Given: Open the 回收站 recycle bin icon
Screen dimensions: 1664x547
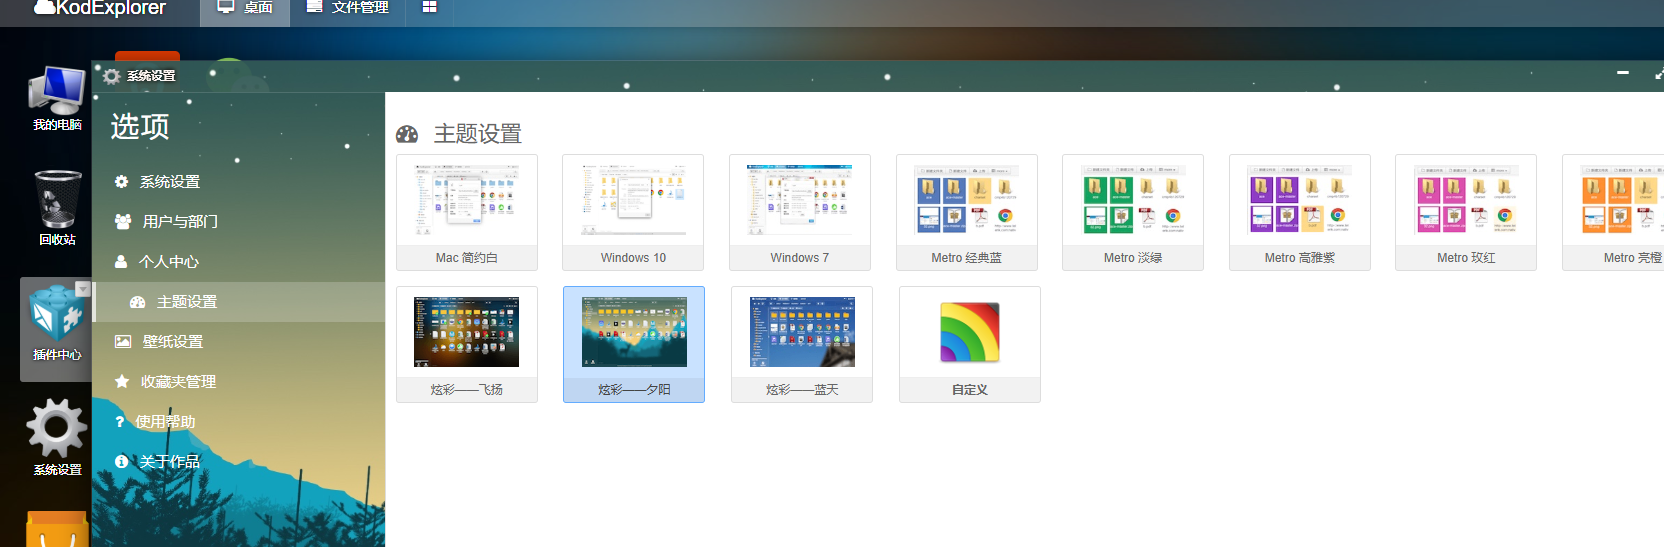Looking at the screenshot, I should (57, 208).
